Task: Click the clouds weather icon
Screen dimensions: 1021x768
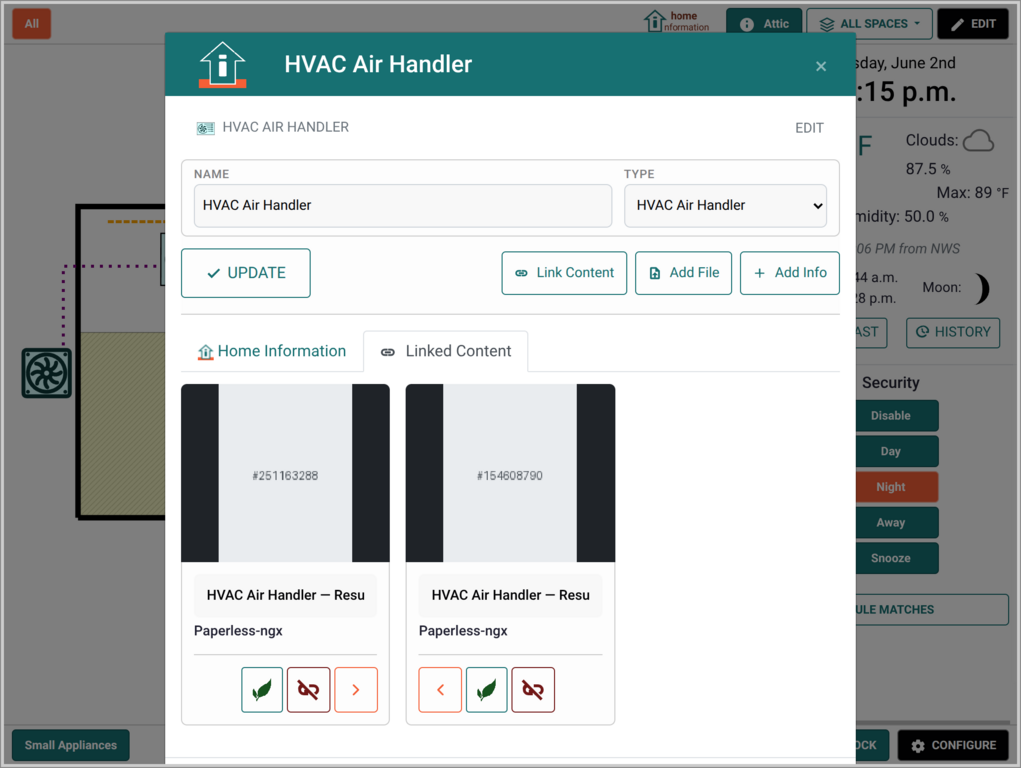Action: point(977,141)
